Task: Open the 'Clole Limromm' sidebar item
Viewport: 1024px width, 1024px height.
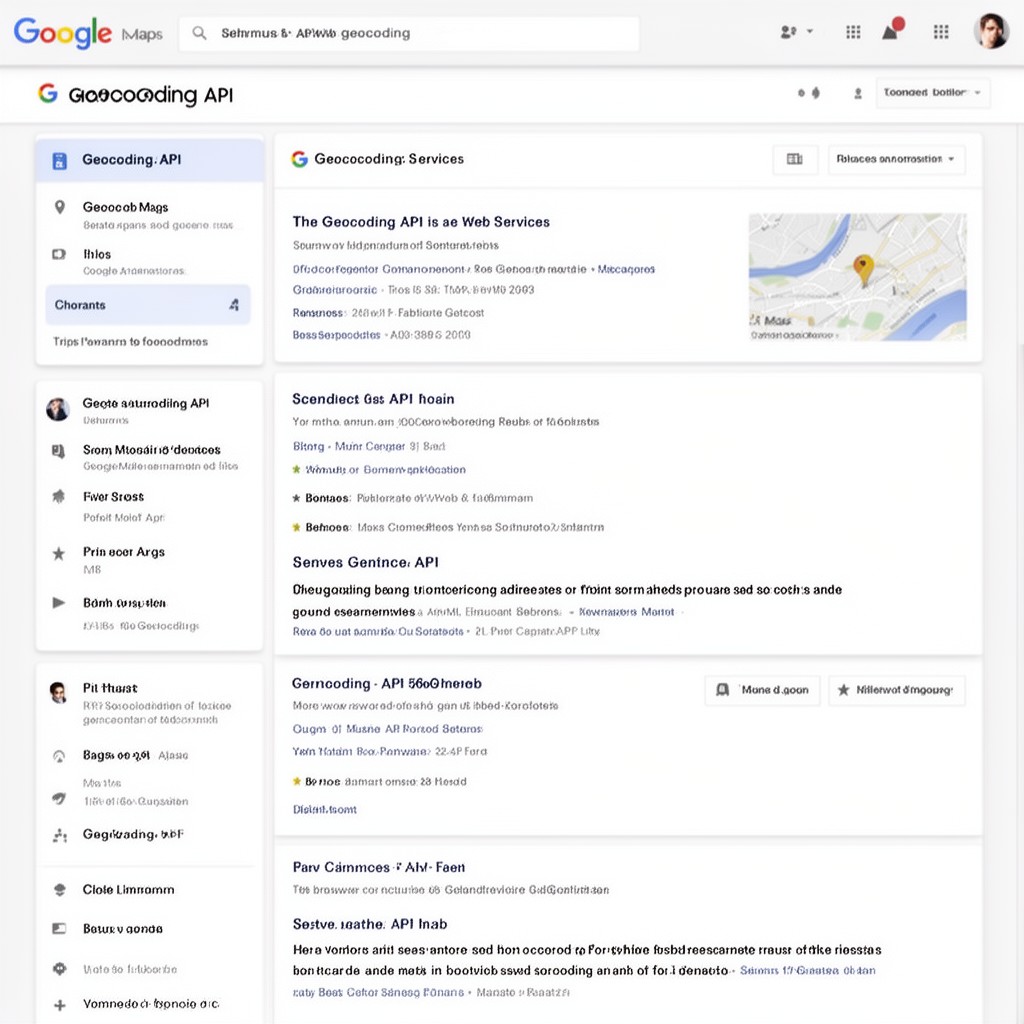Action: tap(128, 890)
